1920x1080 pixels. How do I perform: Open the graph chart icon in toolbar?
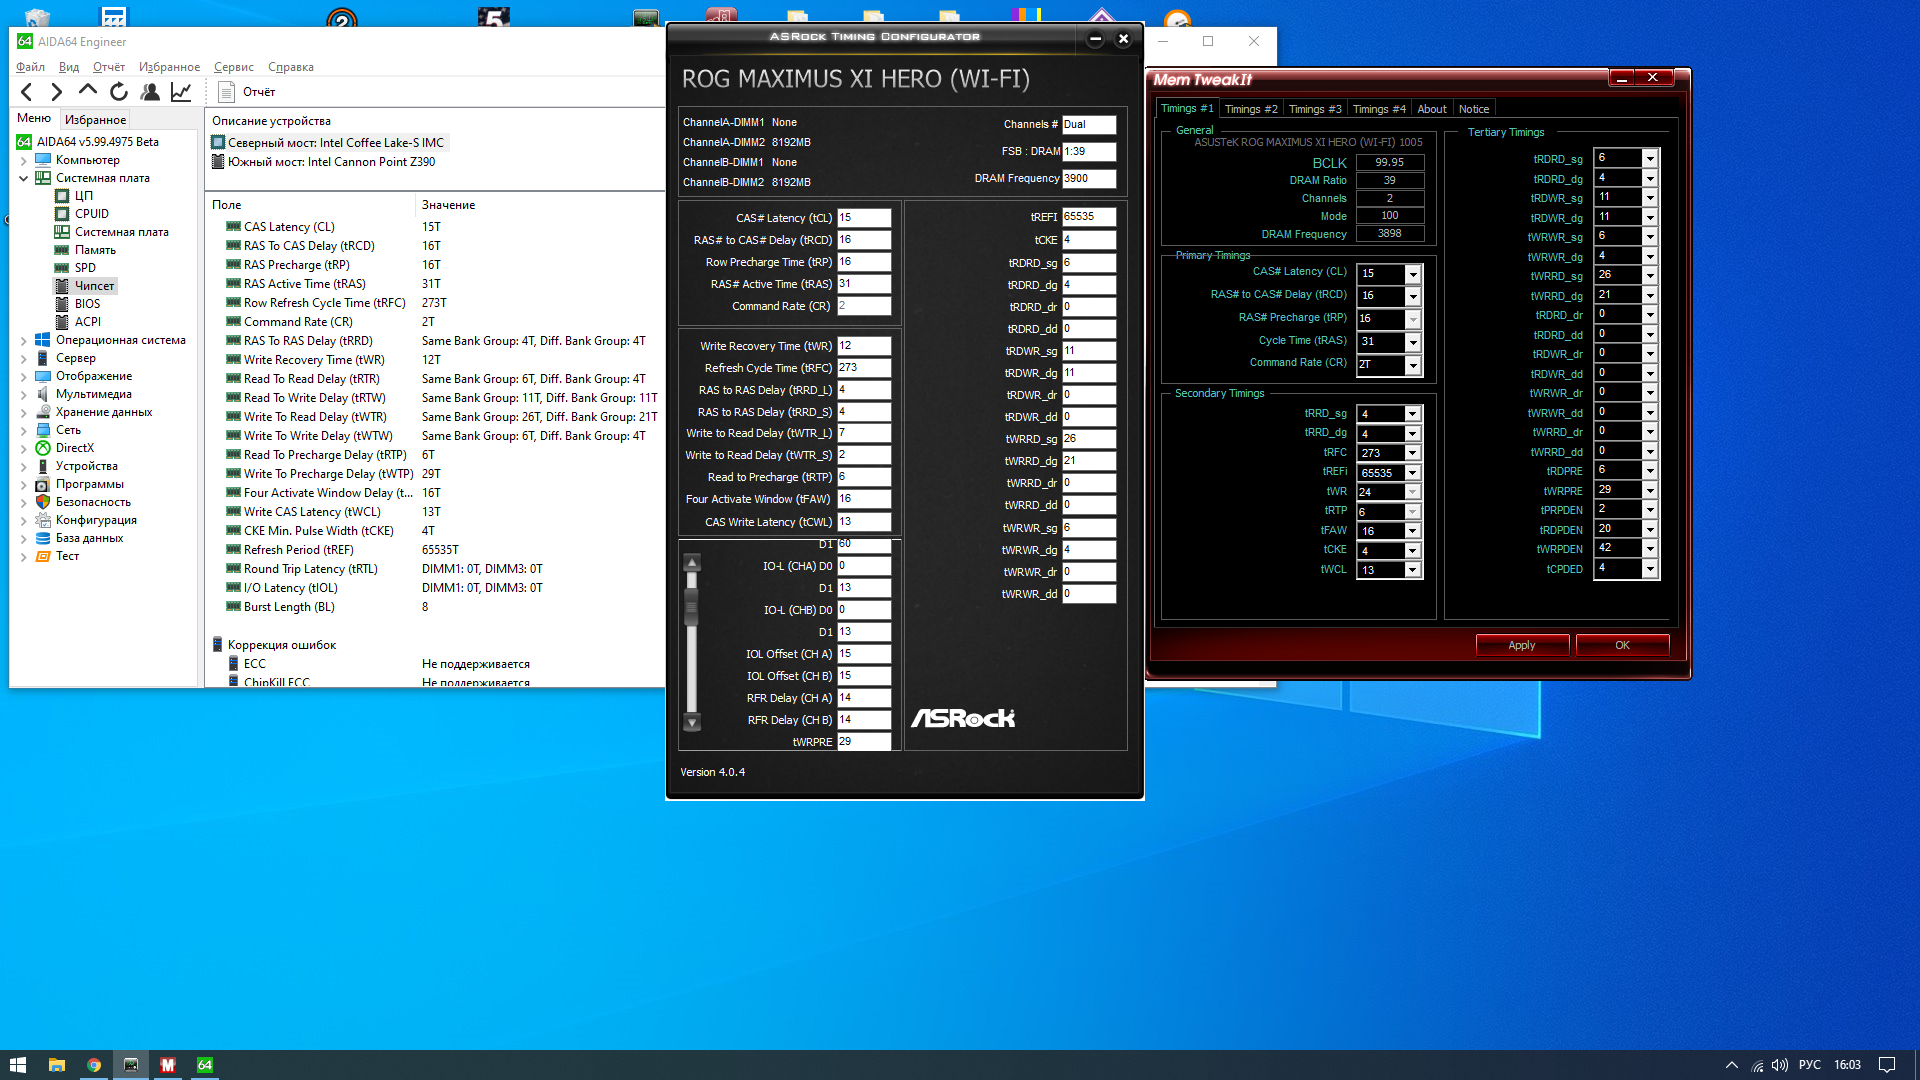point(181,92)
